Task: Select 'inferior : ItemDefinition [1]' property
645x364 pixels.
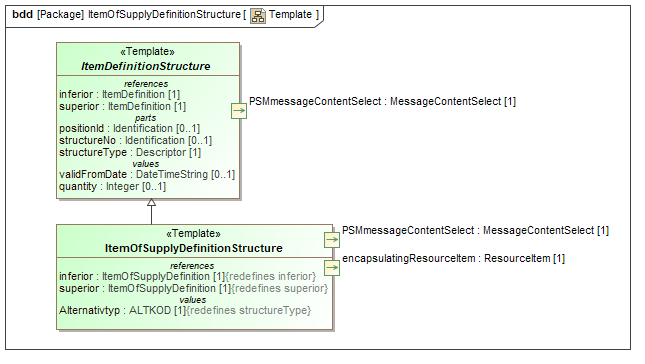Action: [120, 95]
